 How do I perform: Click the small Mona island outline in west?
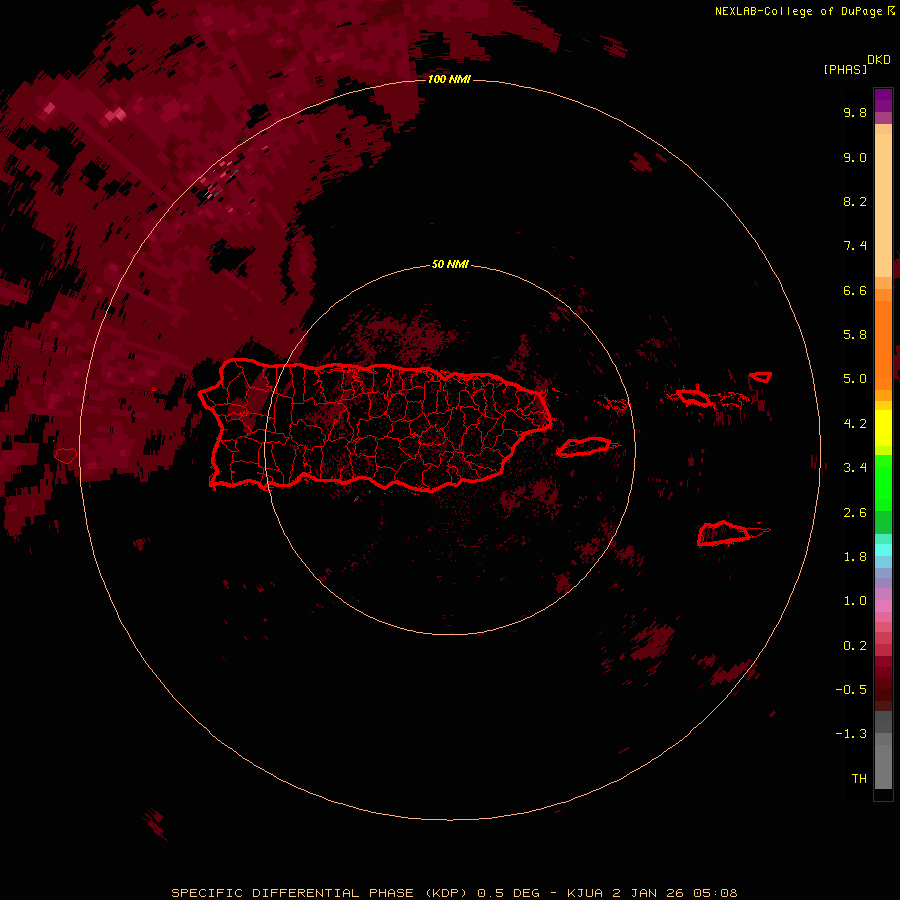coord(65,456)
